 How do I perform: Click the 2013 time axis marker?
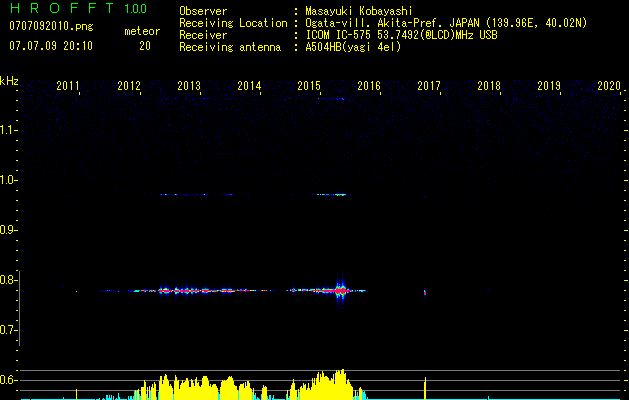click(189, 86)
